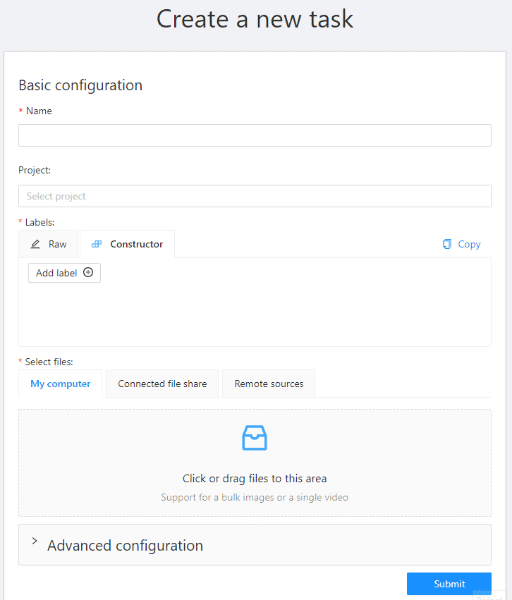Switch to the Raw labels tab
Viewport: 512px width, 600px height.
coord(48,244)
